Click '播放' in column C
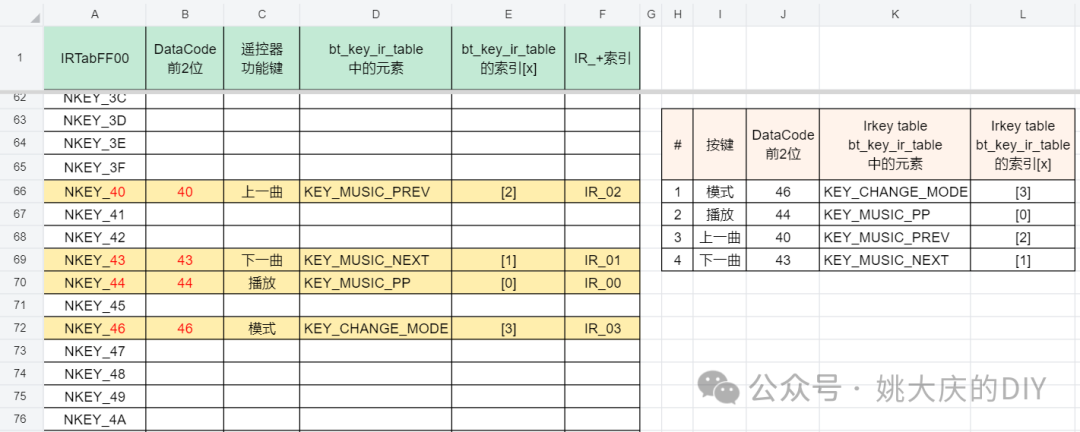Image resolution: width=1080 pixels, height=432 pixels. click(x=262, y=283)
